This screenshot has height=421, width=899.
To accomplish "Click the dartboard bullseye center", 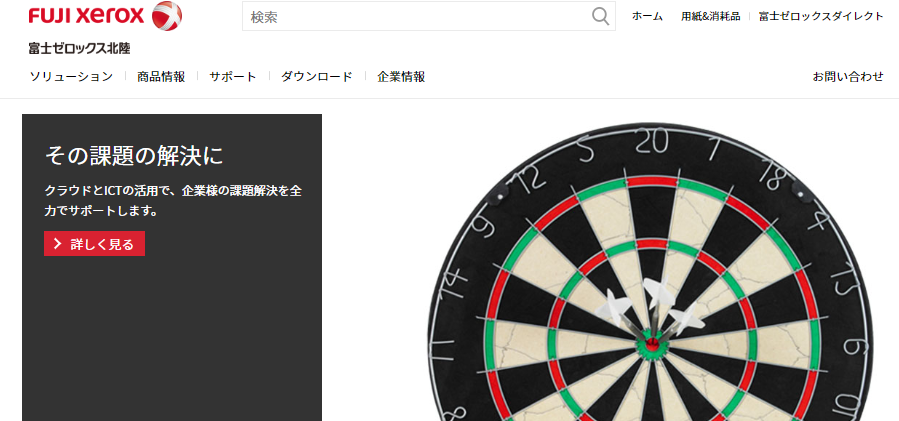I will (x=652, y=344).
